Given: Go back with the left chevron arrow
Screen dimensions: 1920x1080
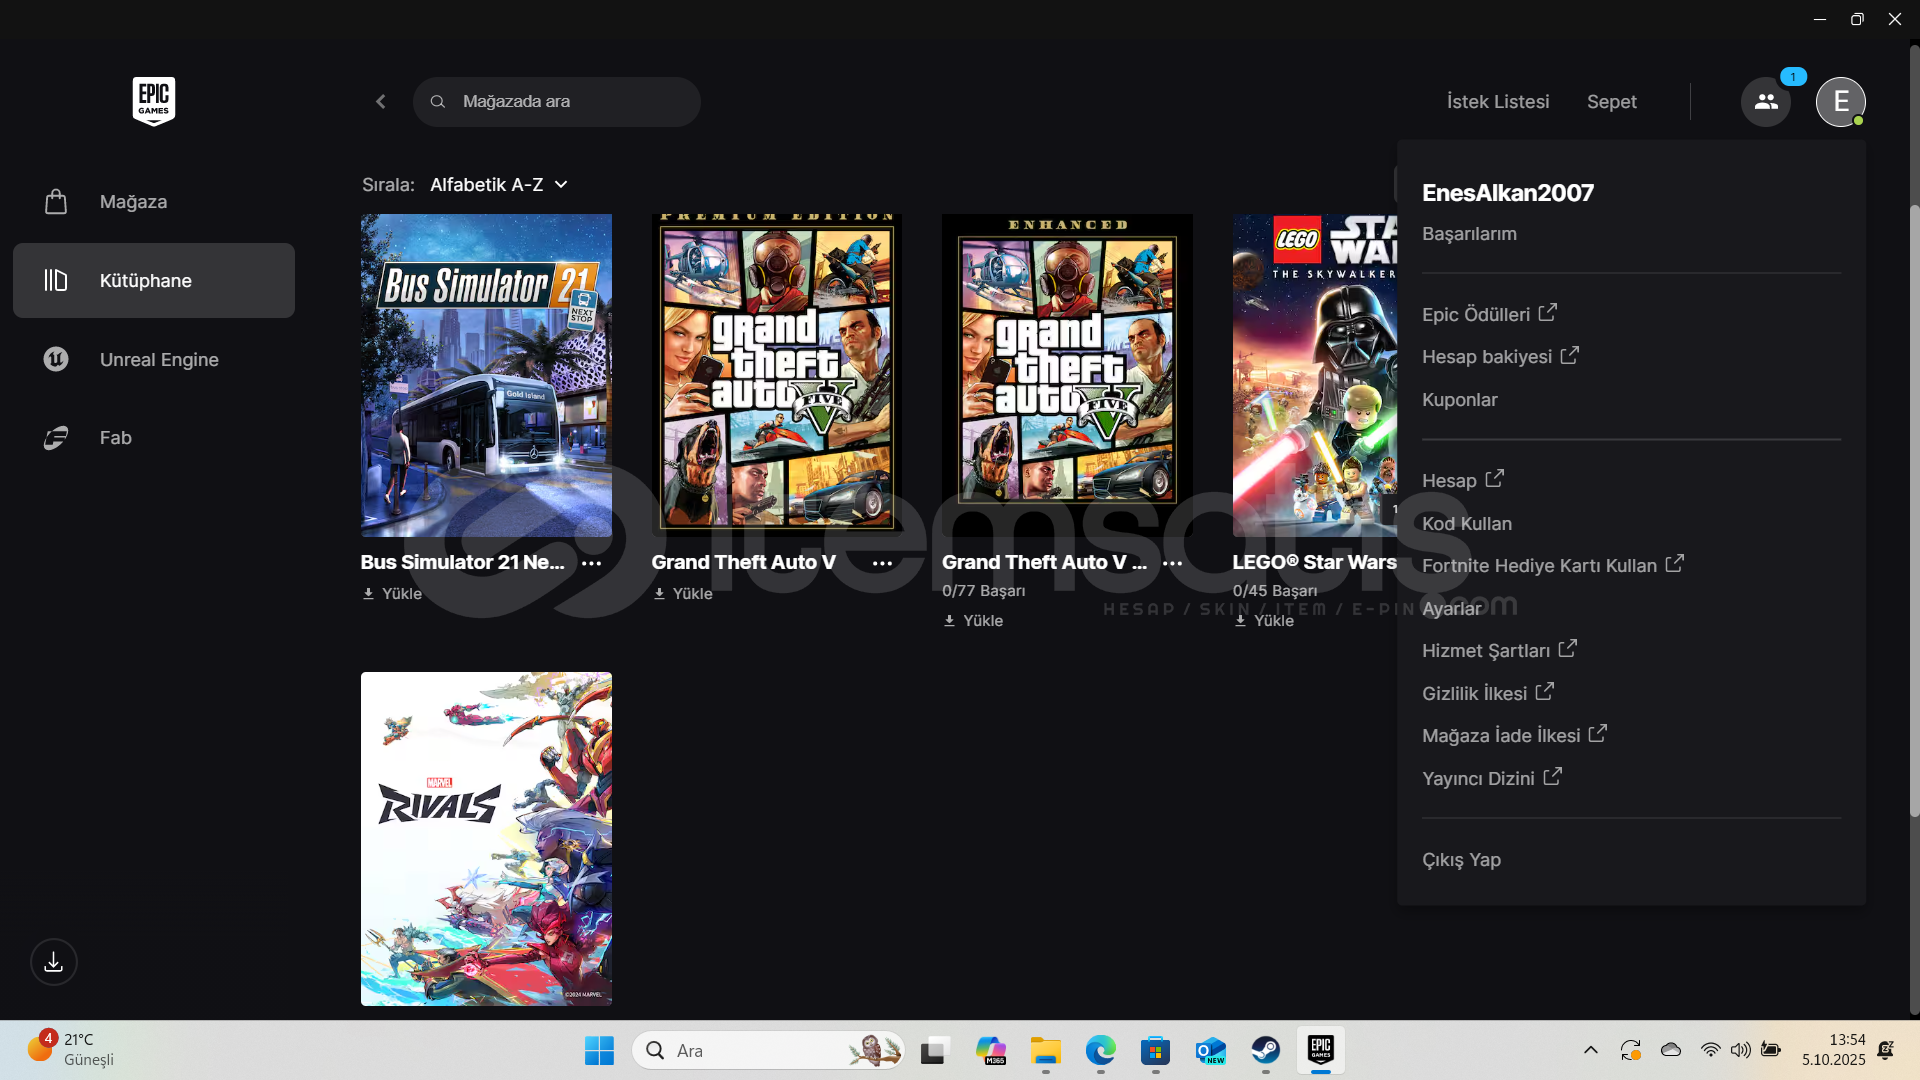Looking at the screenshot, I should coord(381,102).
